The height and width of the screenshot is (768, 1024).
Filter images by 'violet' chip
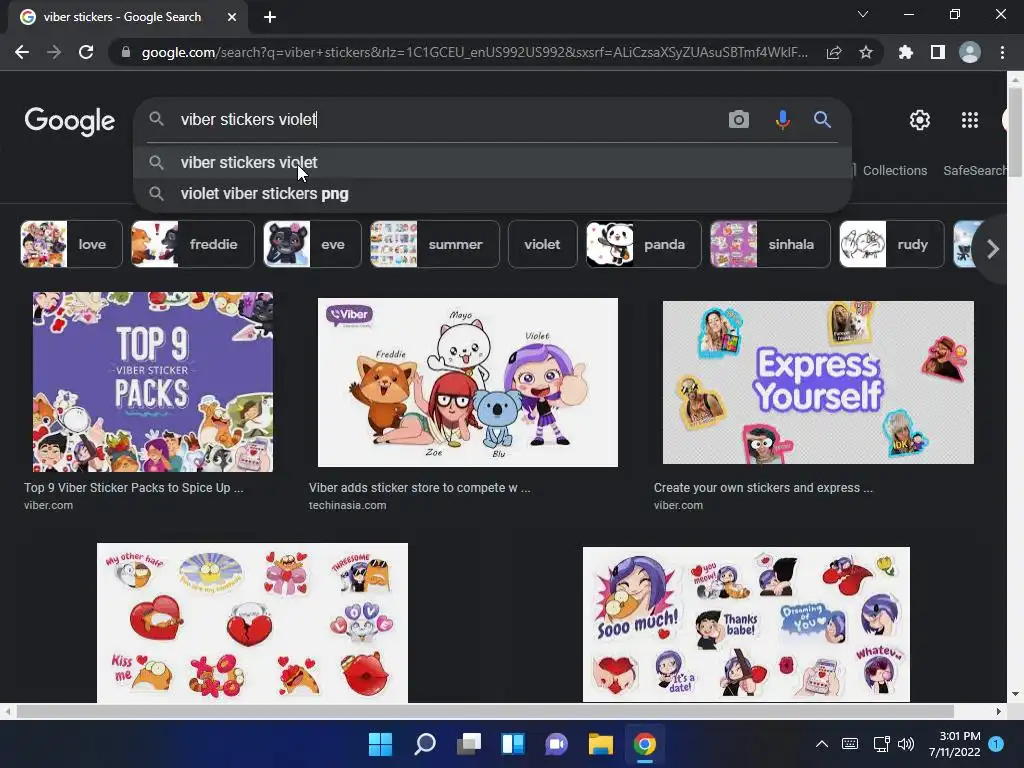point(543,244)
